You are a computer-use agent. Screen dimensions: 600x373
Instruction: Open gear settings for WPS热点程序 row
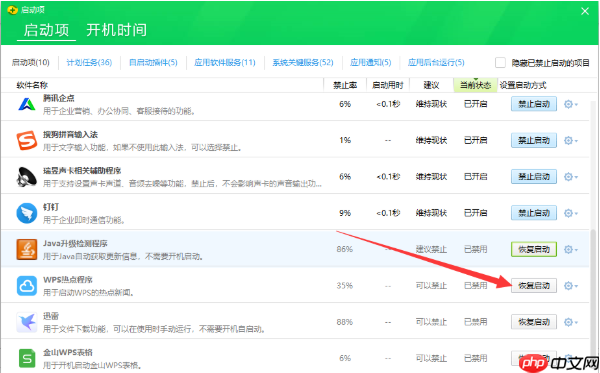click(x=571, y=286)
